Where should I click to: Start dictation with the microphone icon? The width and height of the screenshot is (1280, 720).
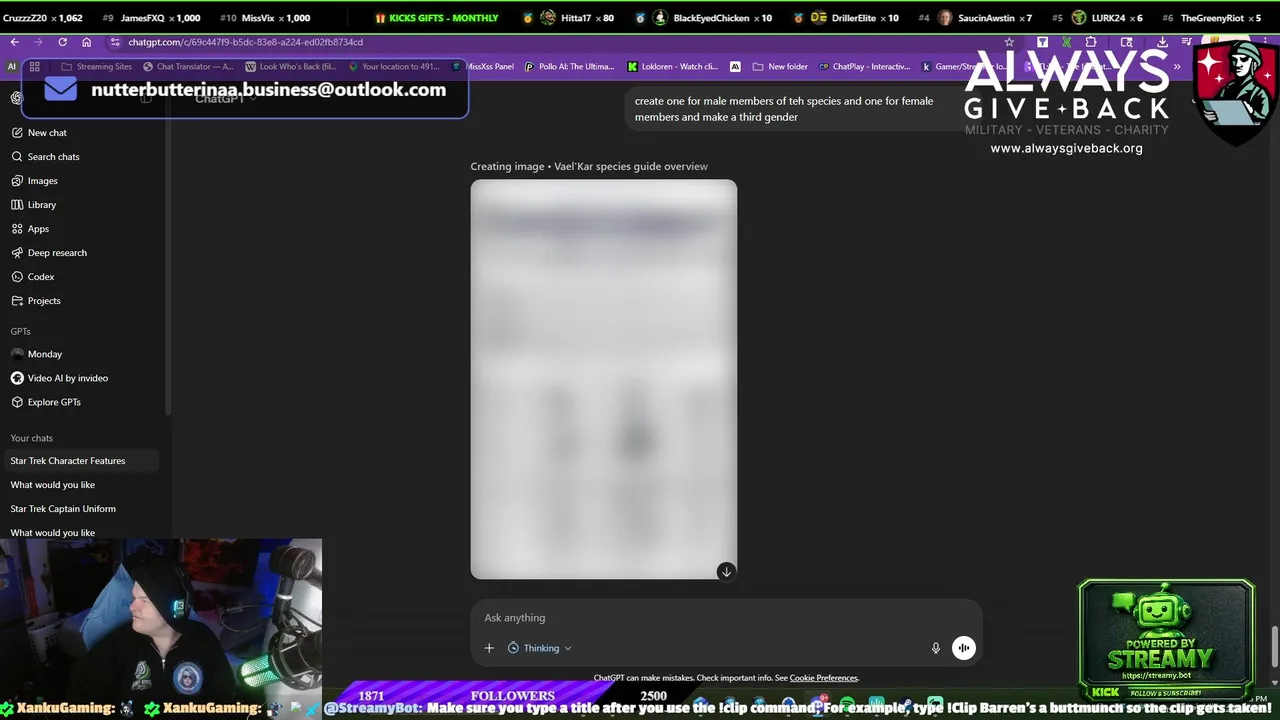(936, 648)
